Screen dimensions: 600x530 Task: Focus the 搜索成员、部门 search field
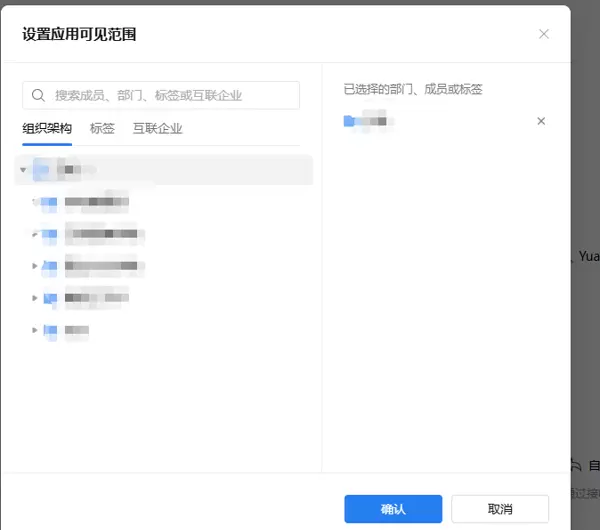(x=170, y=96)
